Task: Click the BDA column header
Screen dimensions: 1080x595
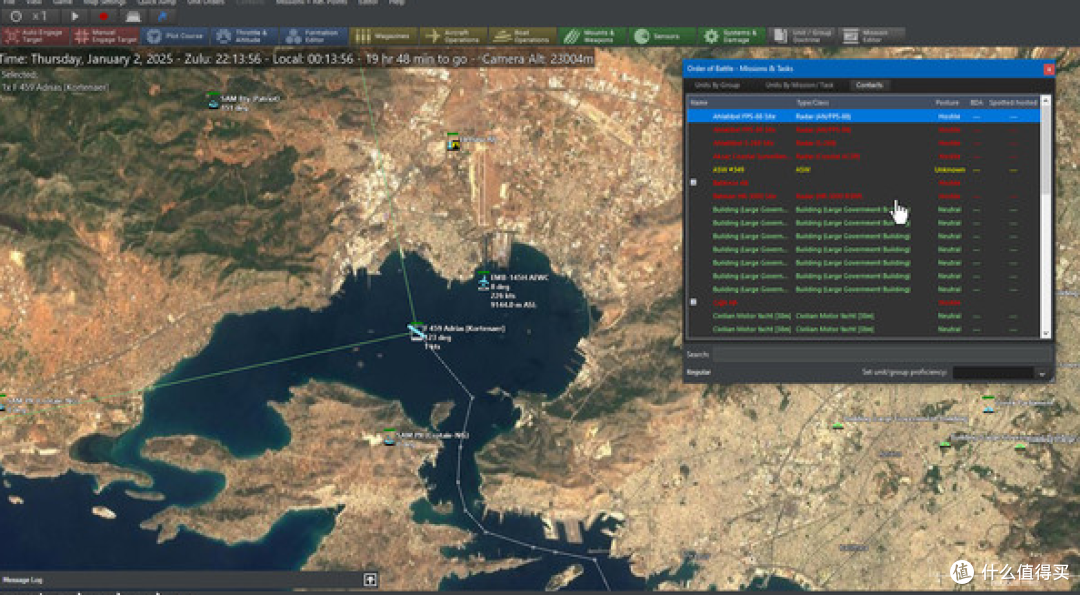Action: click(x=976, y=103)
